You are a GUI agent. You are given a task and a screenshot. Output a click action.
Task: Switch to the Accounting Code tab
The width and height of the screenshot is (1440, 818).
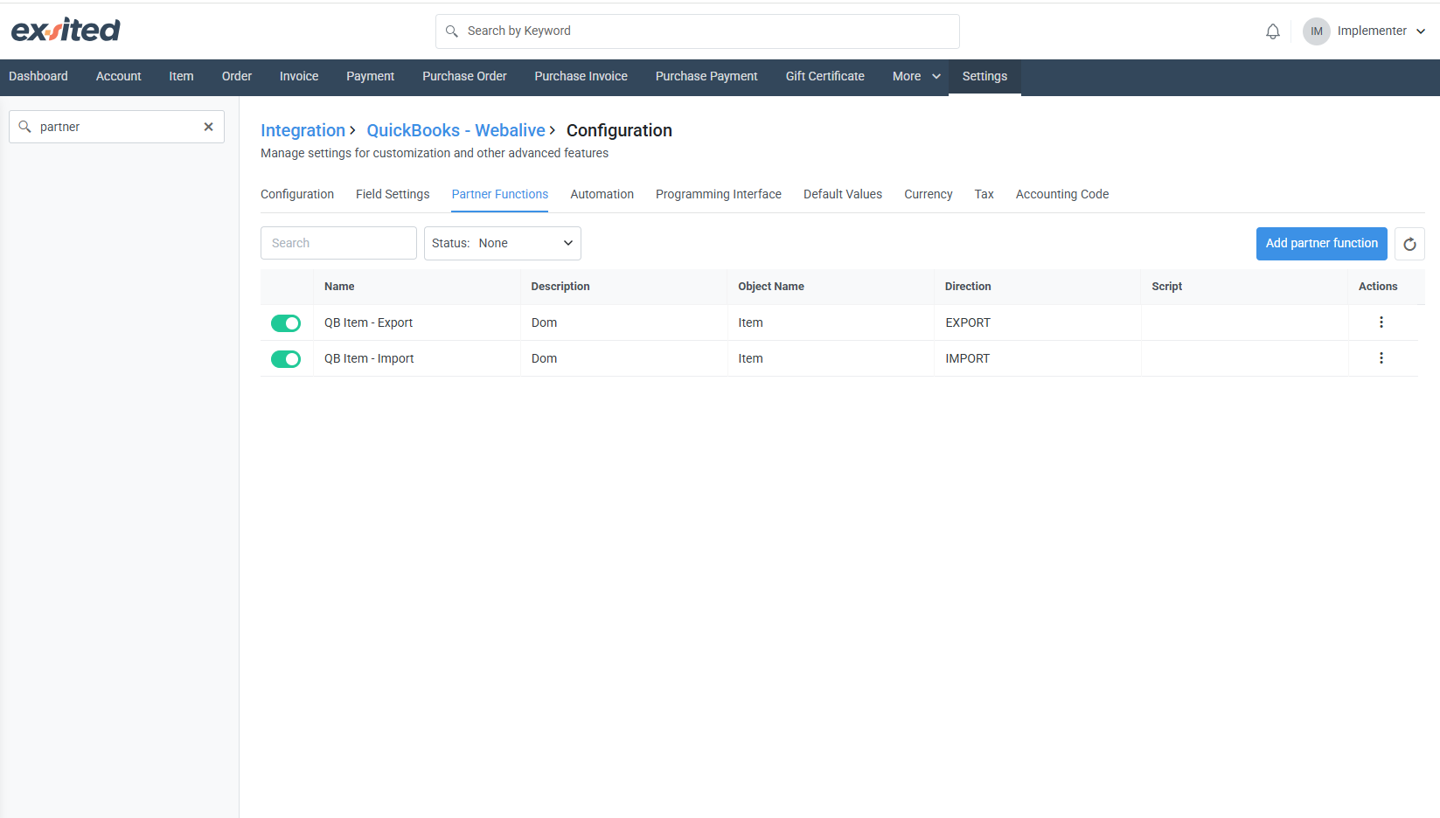[1062, 194]
